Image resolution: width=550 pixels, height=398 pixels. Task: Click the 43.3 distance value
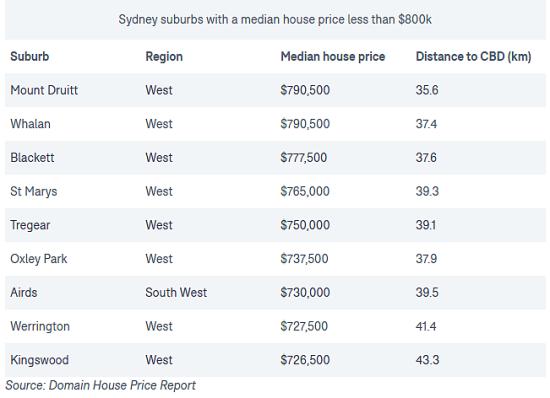pyautogui.click(x=427, y=360)
